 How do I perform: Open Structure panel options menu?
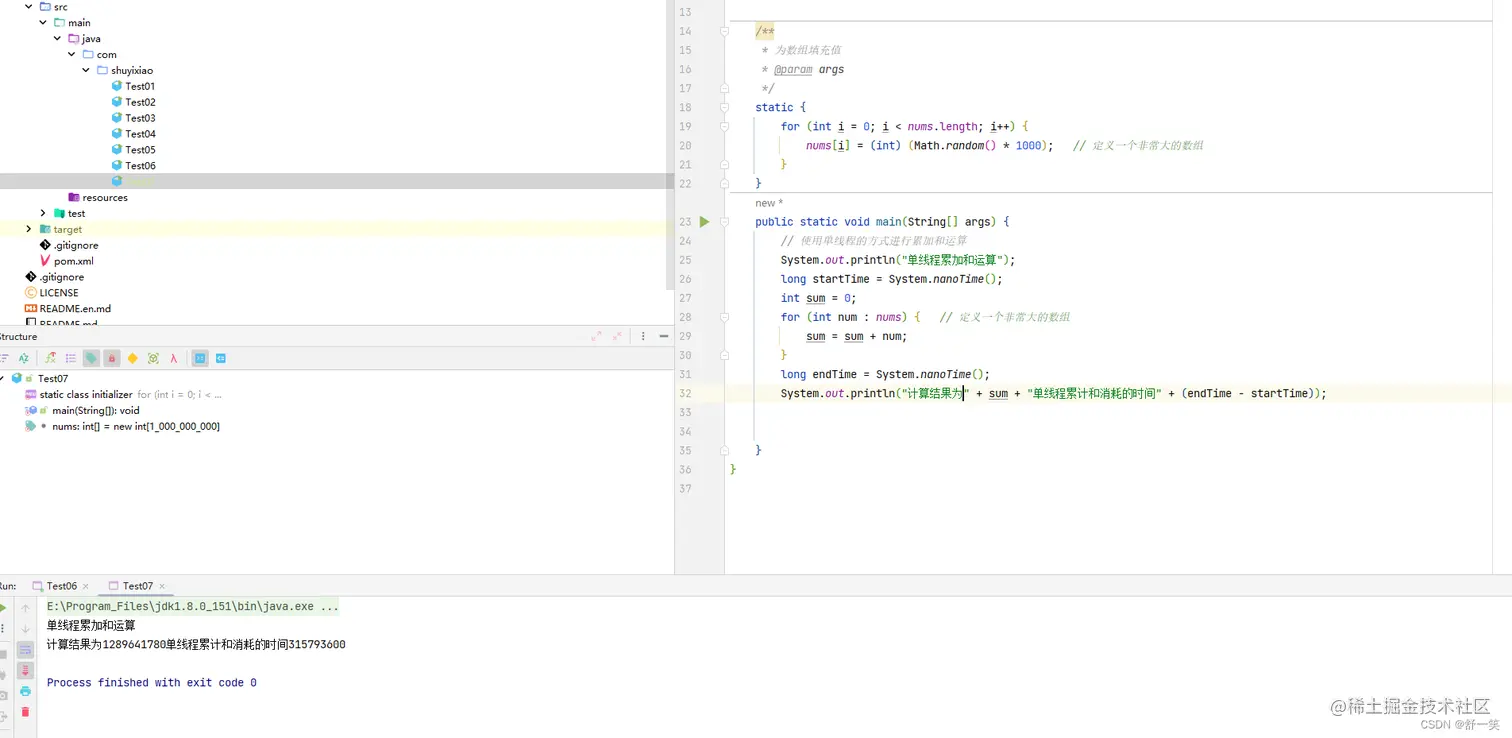pyautogui.click(x=643, y=336)
